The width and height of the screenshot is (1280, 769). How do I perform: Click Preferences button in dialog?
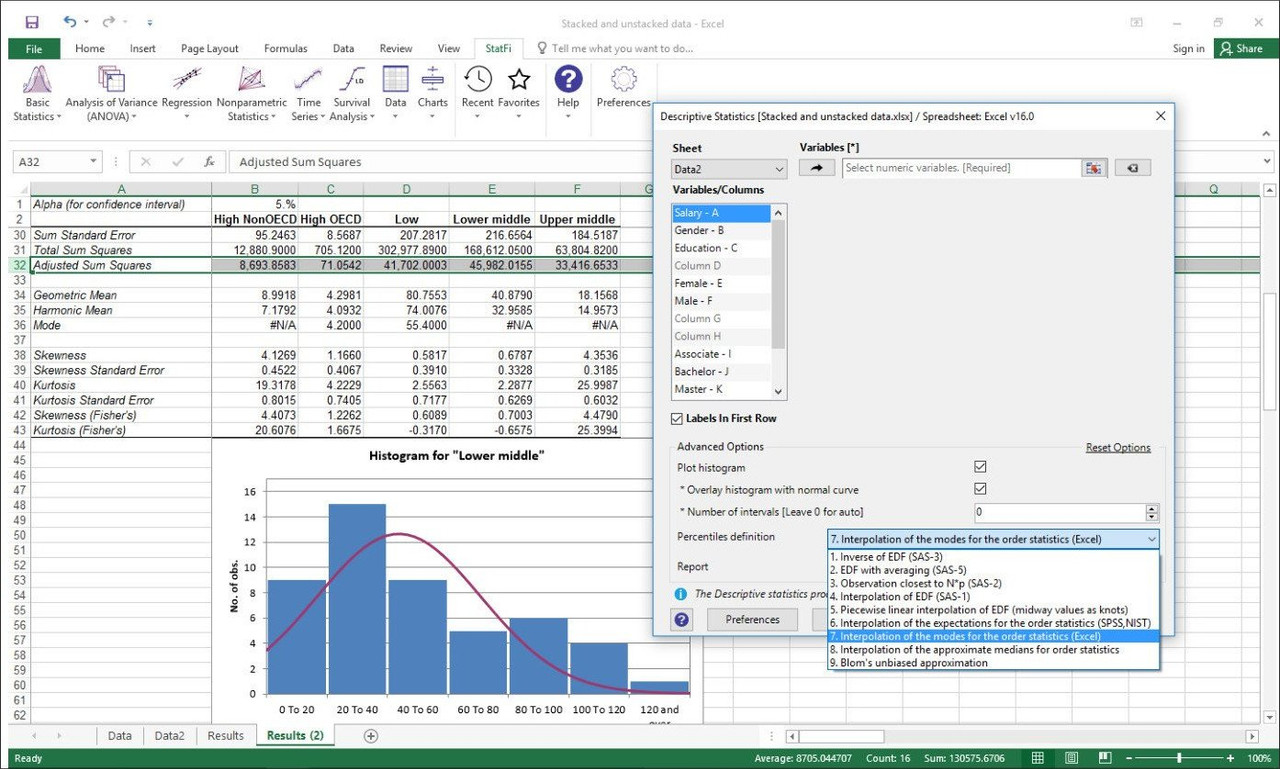click(x=752, y=619)
